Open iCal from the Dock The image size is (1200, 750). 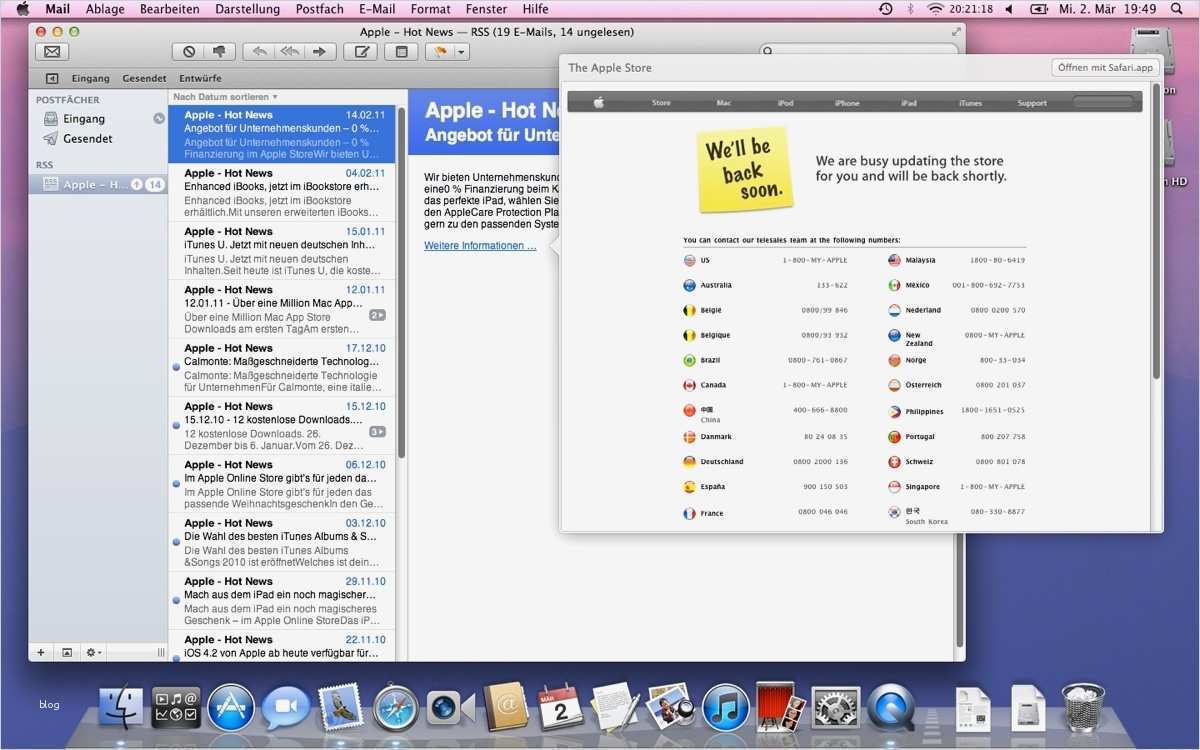pyautogui.click(x=558, y=707)
